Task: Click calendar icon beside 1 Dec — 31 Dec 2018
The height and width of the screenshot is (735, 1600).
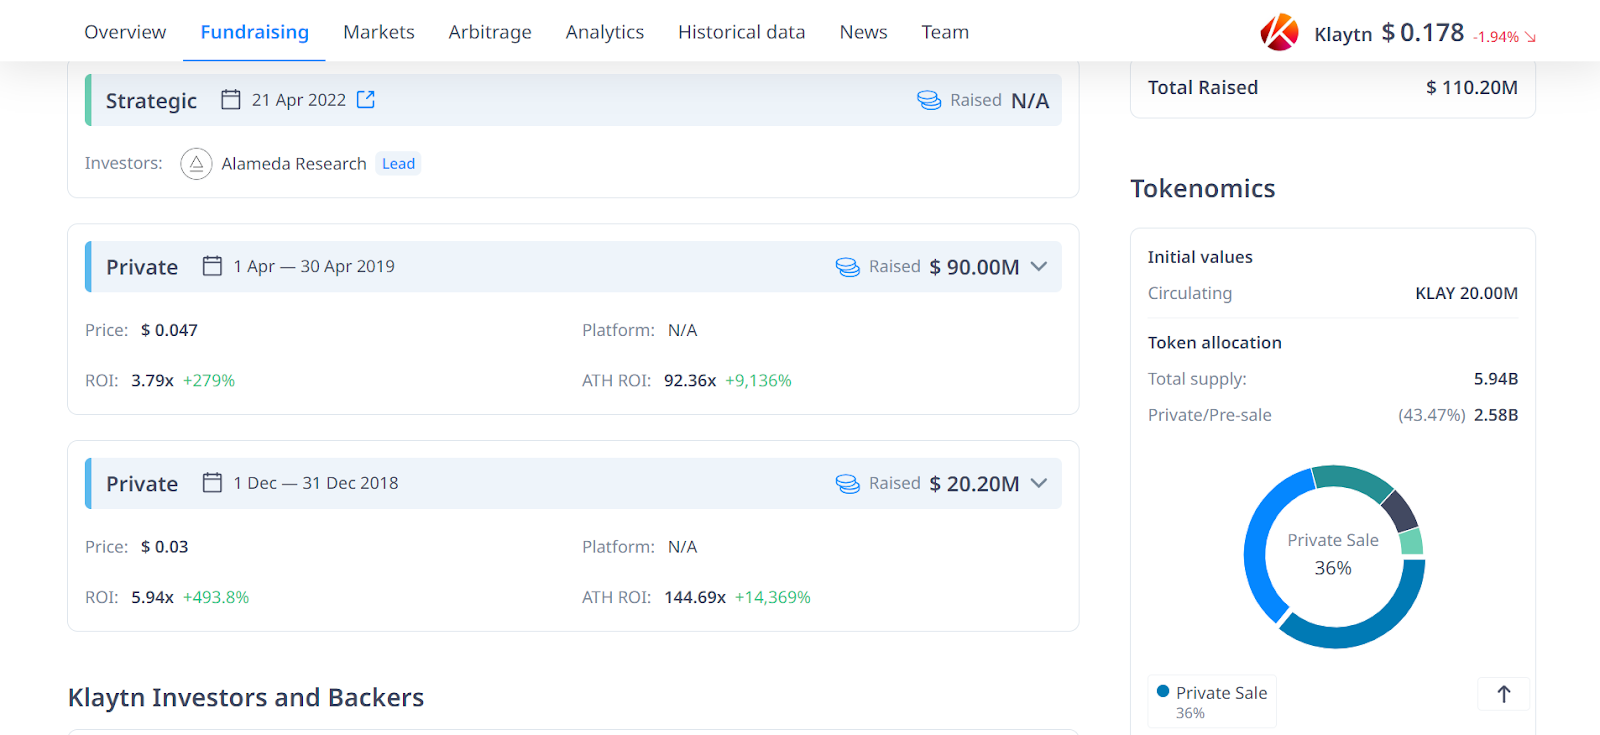Action: click(212, 483)
